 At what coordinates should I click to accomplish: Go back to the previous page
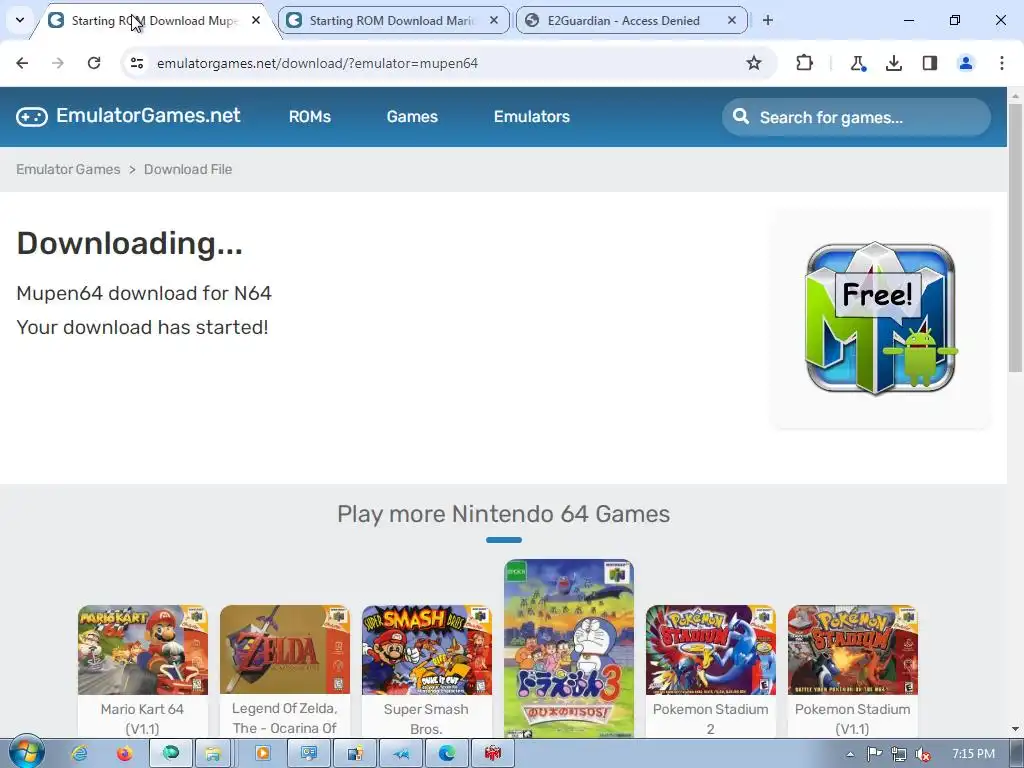22,63
